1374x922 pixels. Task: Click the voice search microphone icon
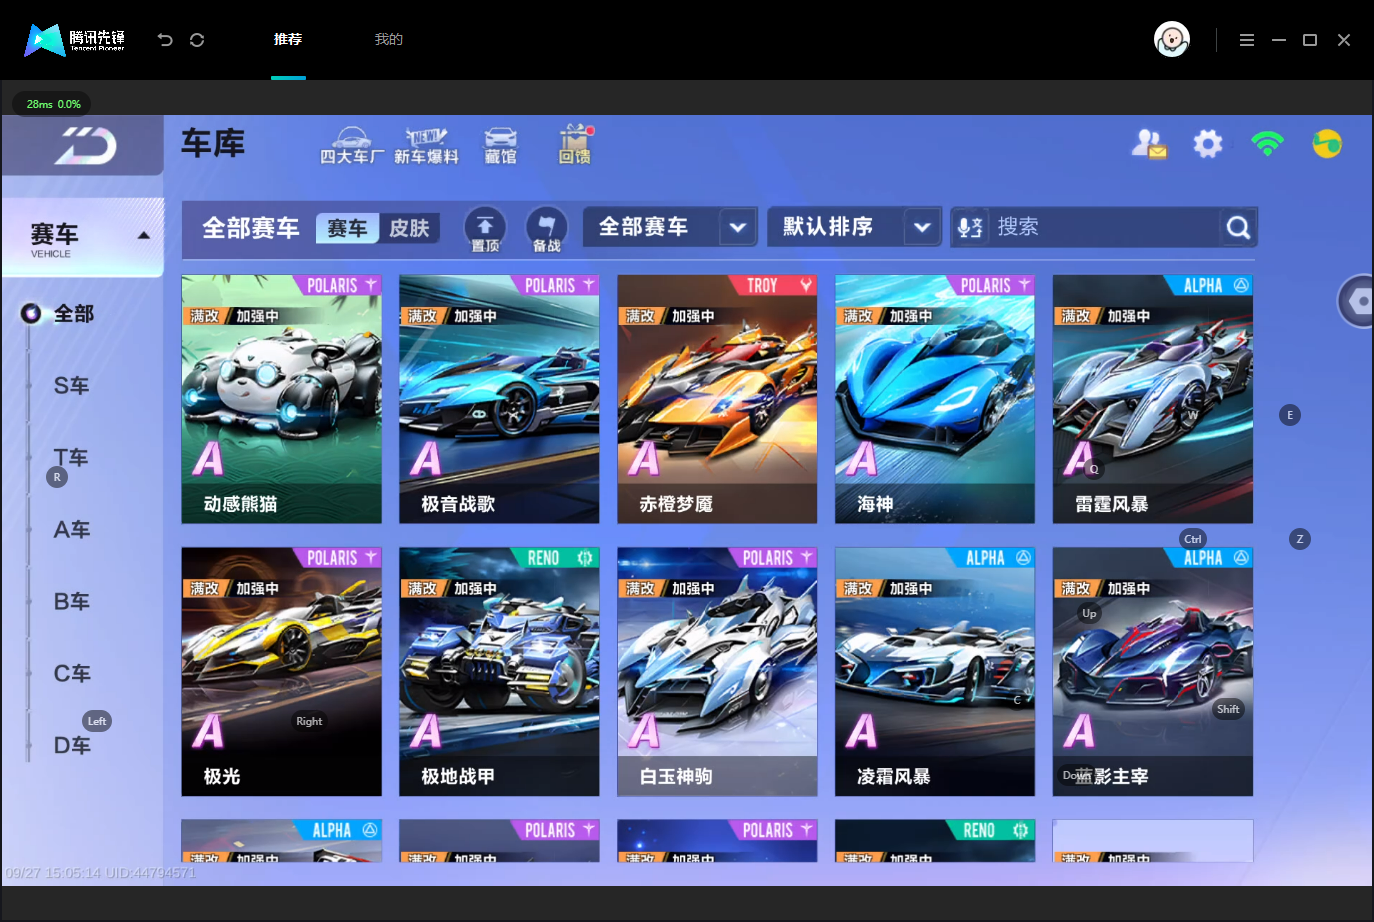(x=969, y=228)
